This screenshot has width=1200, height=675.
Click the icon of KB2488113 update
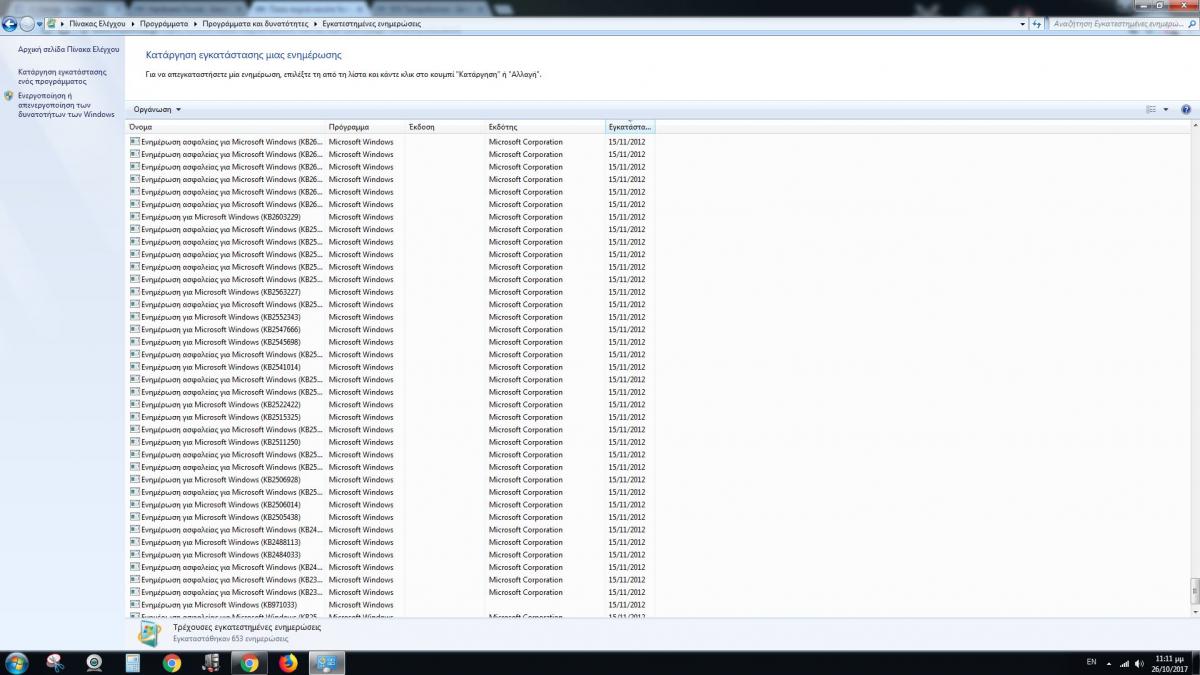point(135,542)
